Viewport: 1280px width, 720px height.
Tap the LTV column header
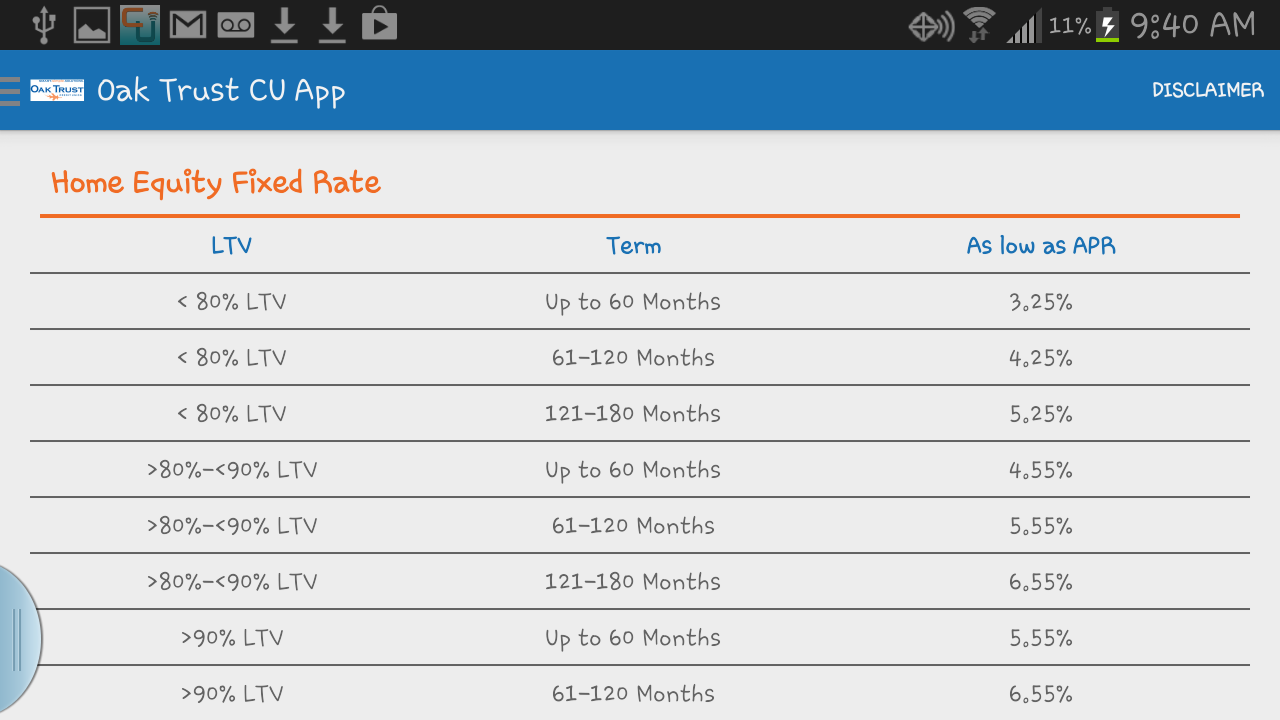[x=232, y=246]
